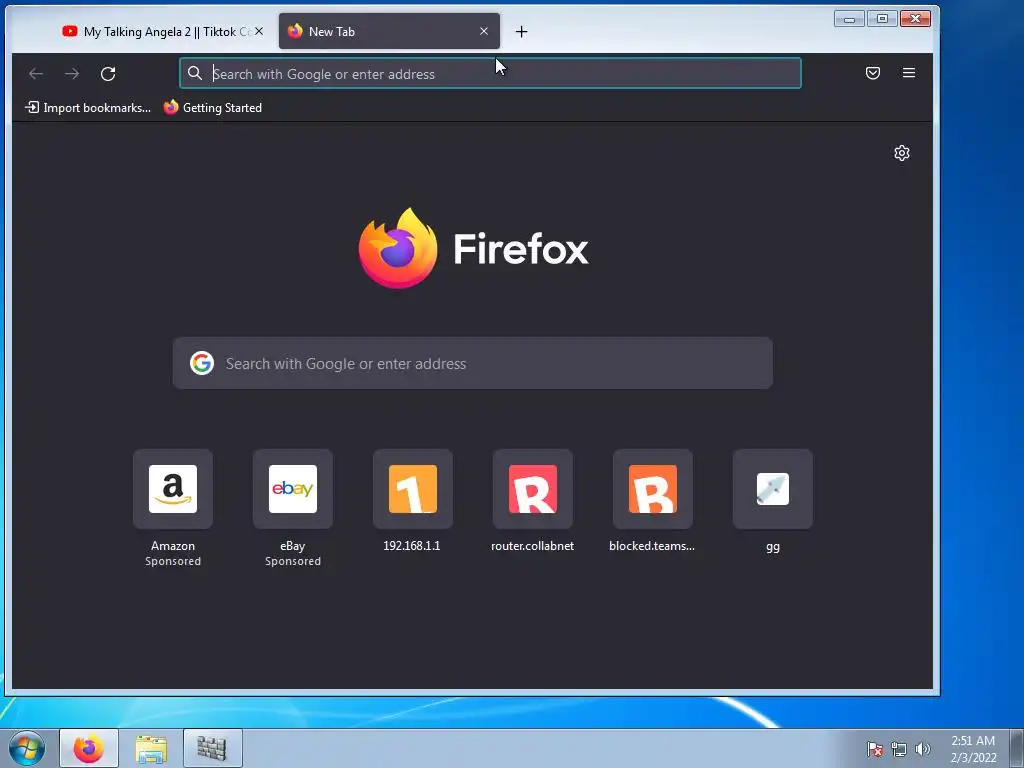Open Import bookmarks bookmark item
The image size is (1024, 768).
coord(88,108)
